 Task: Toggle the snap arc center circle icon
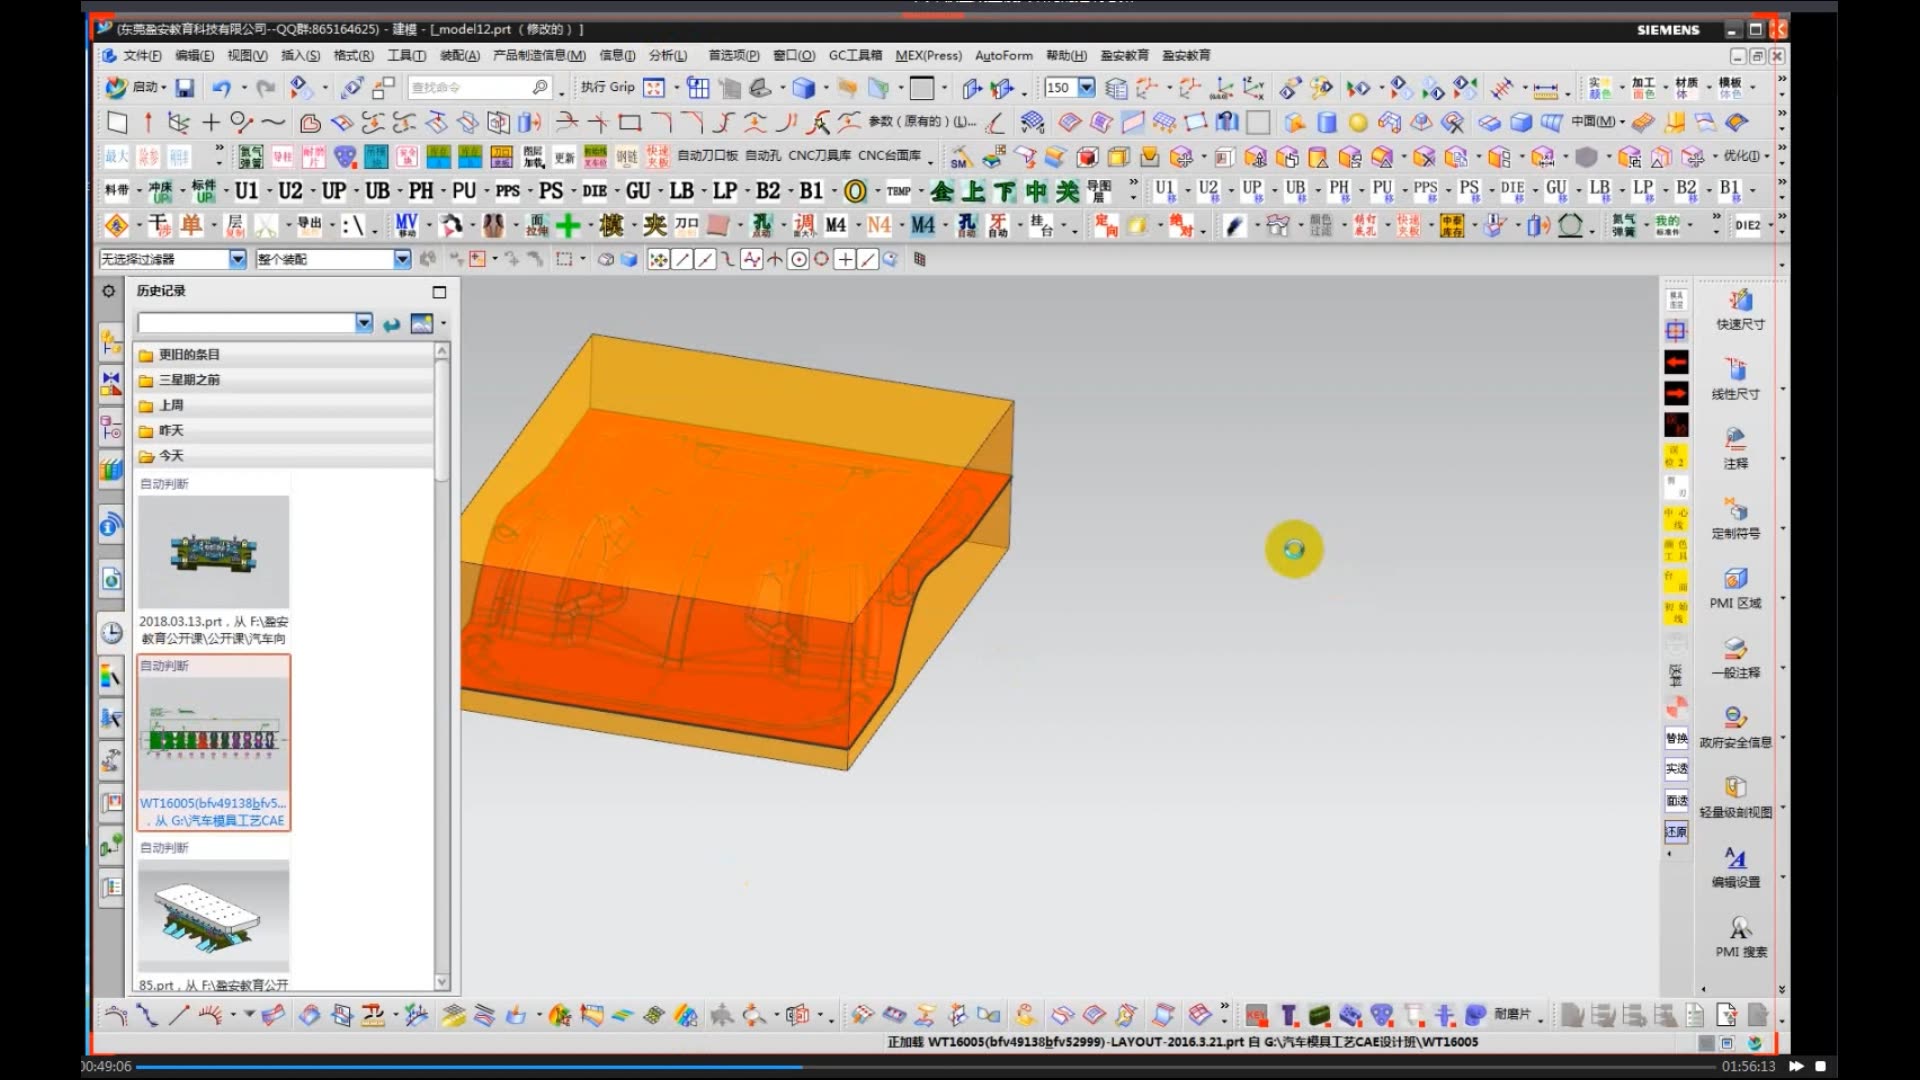click(798, 260)
